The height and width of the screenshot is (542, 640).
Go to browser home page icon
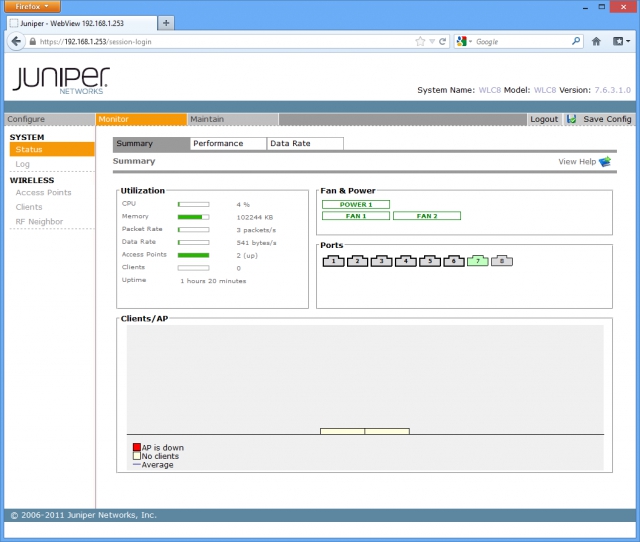coord(596,41)
